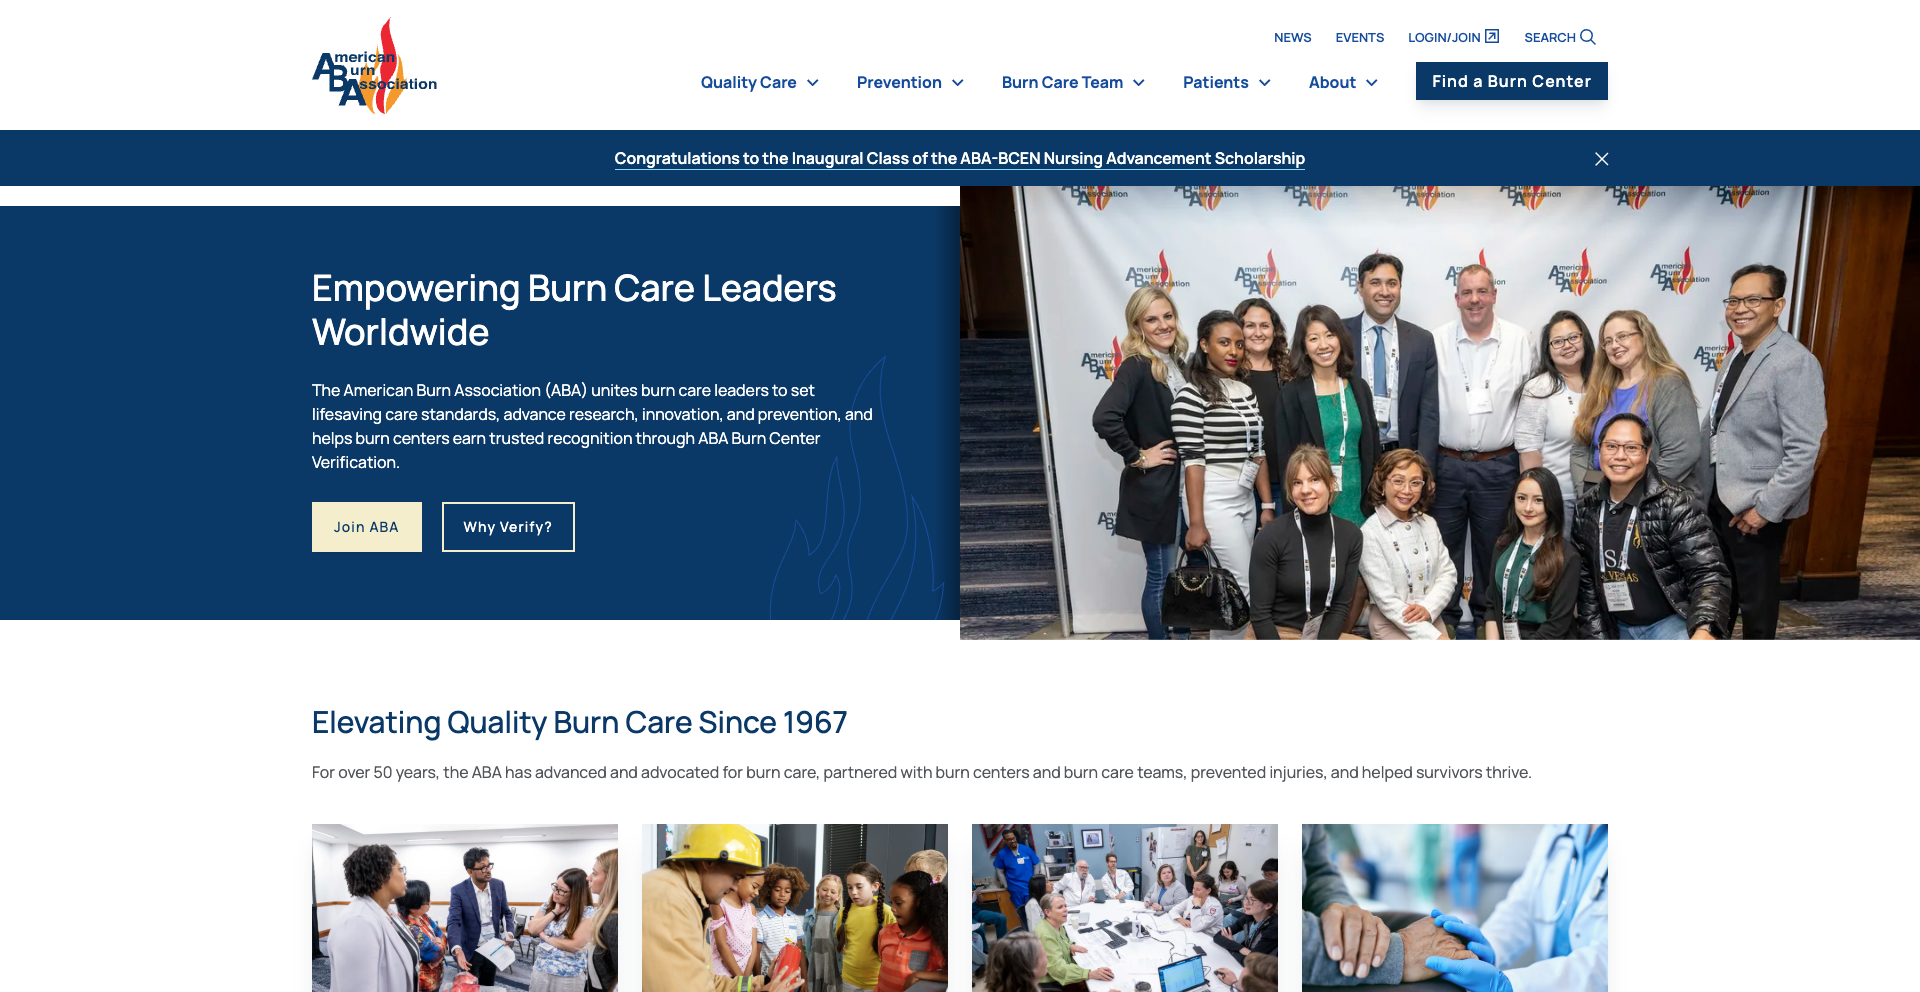Open Search from the top bar
The image size is (1920, 992).
(x=1559, y=37)
